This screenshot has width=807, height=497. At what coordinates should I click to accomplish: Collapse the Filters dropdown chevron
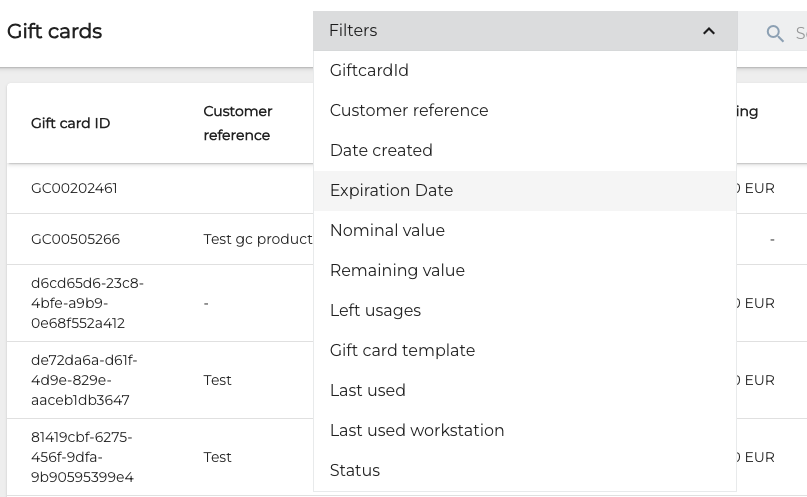point(709,31)
